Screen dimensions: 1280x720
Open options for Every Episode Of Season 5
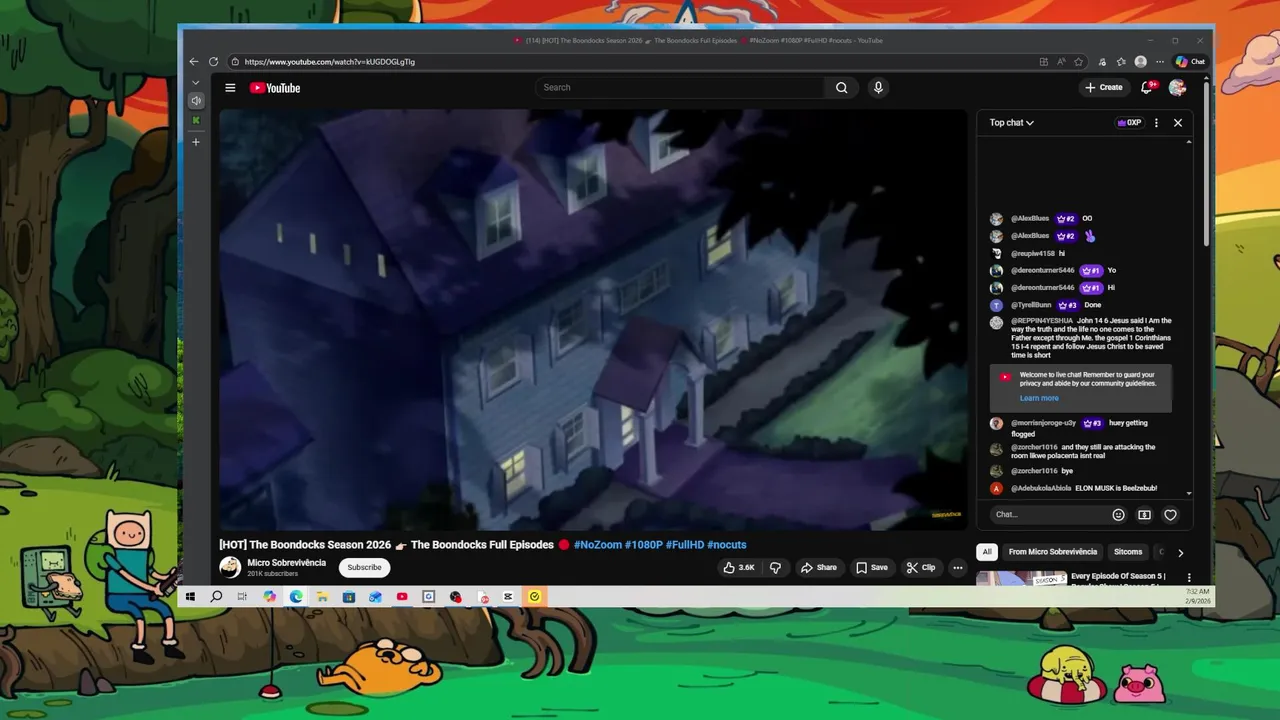coord(1189,577)
